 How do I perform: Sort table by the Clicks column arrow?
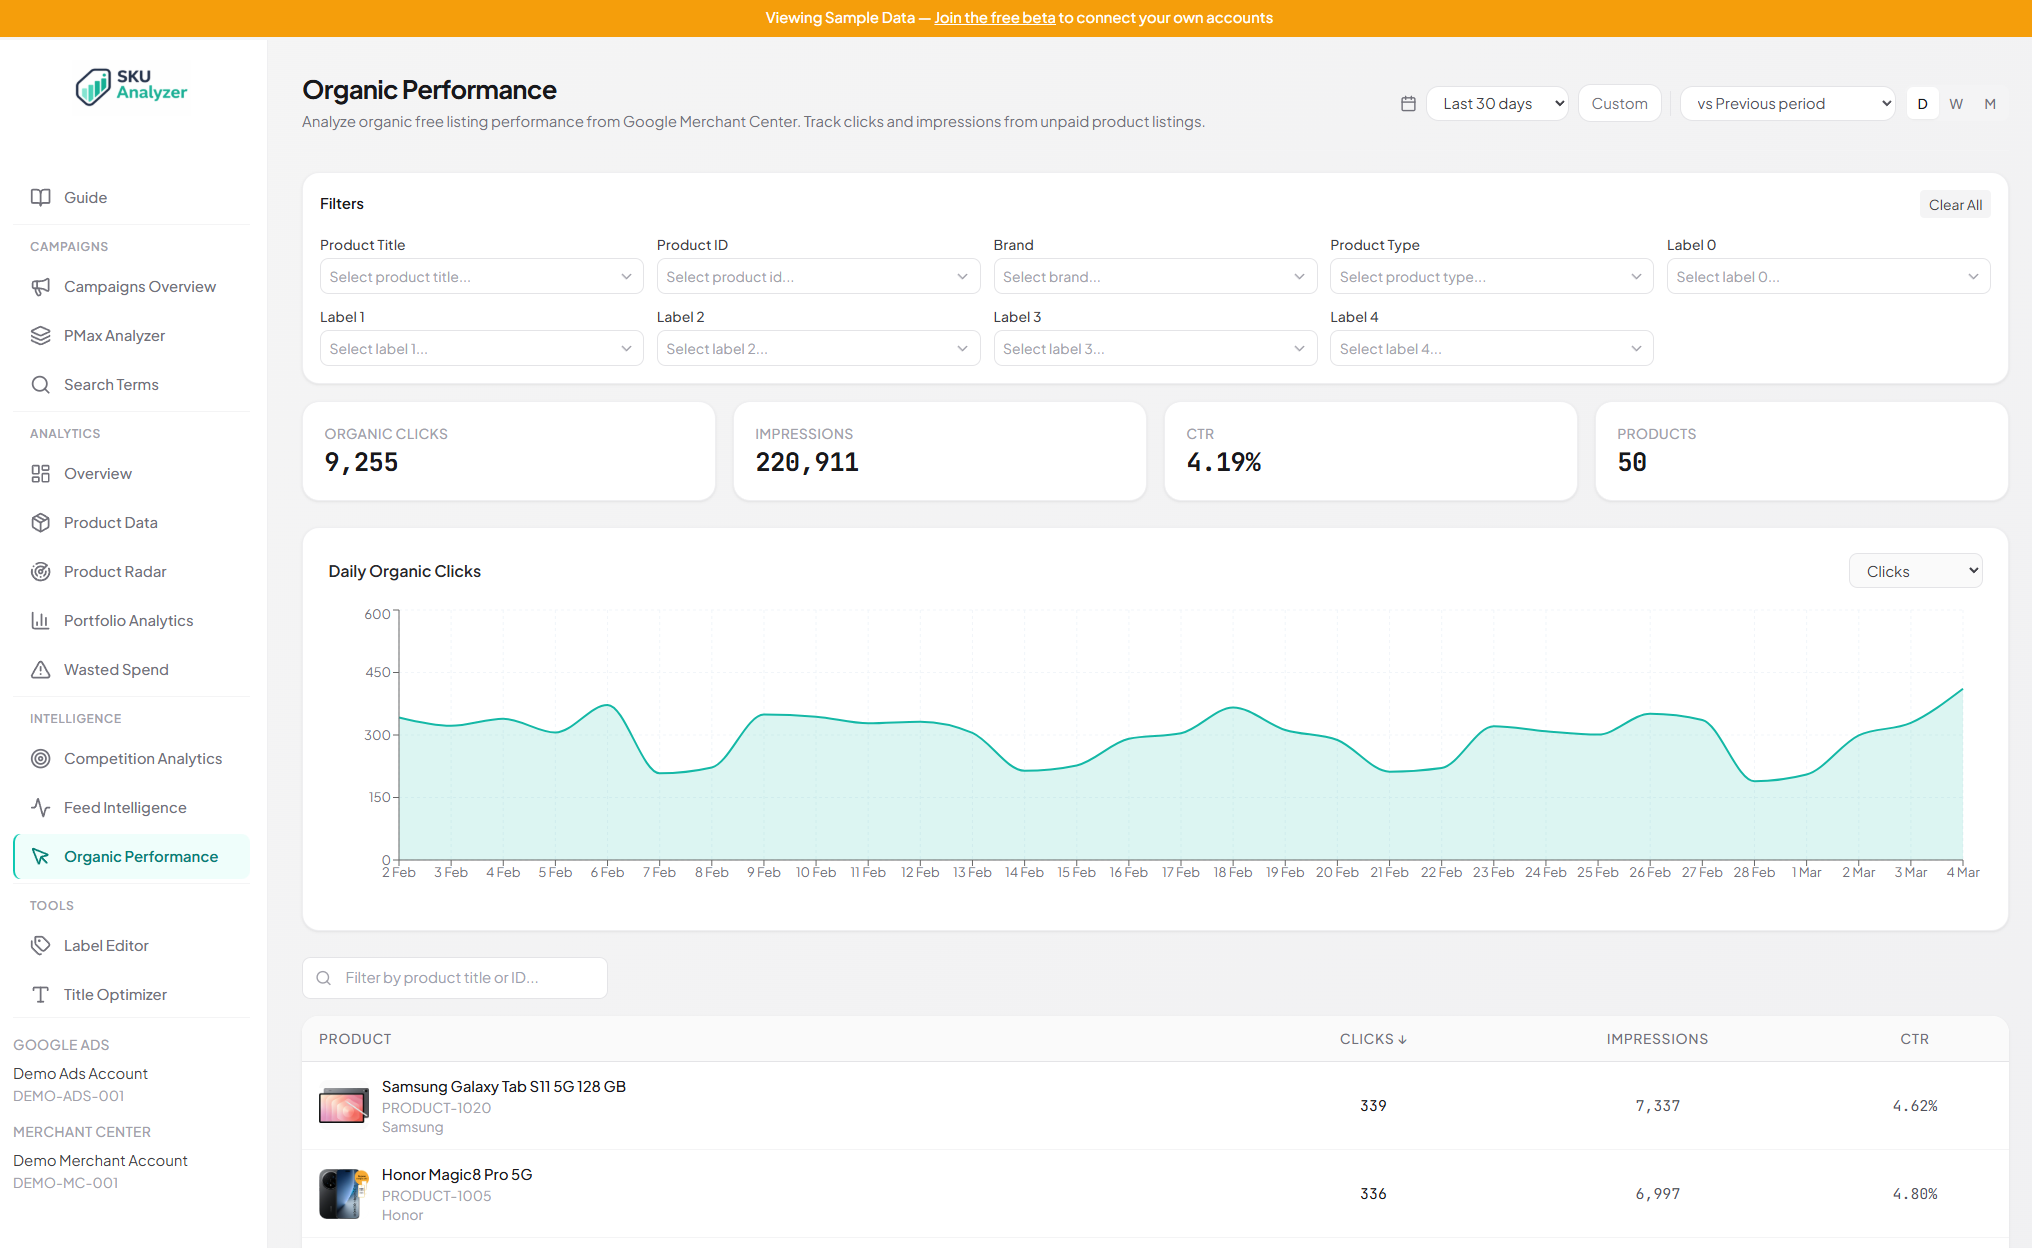coord(1404,1039)
